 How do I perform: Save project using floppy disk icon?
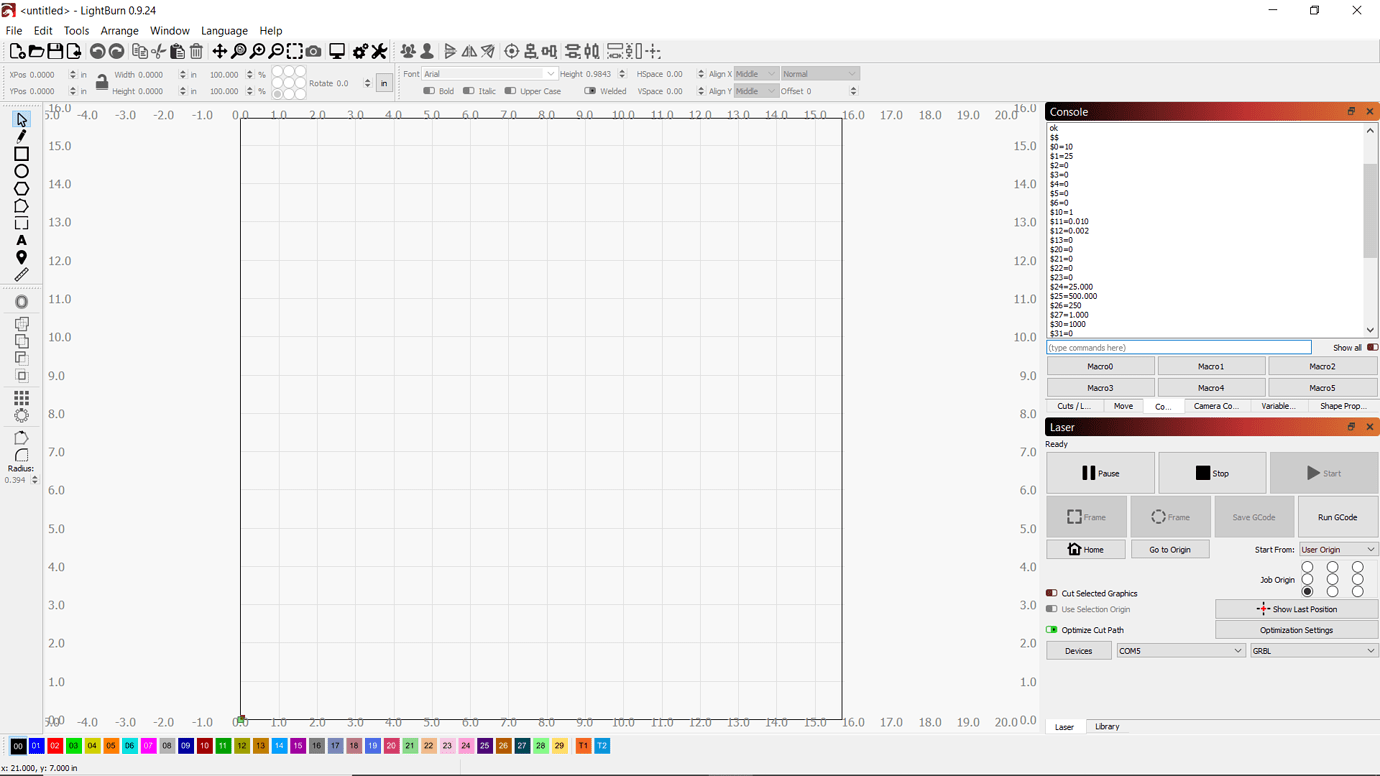point(55,51)
